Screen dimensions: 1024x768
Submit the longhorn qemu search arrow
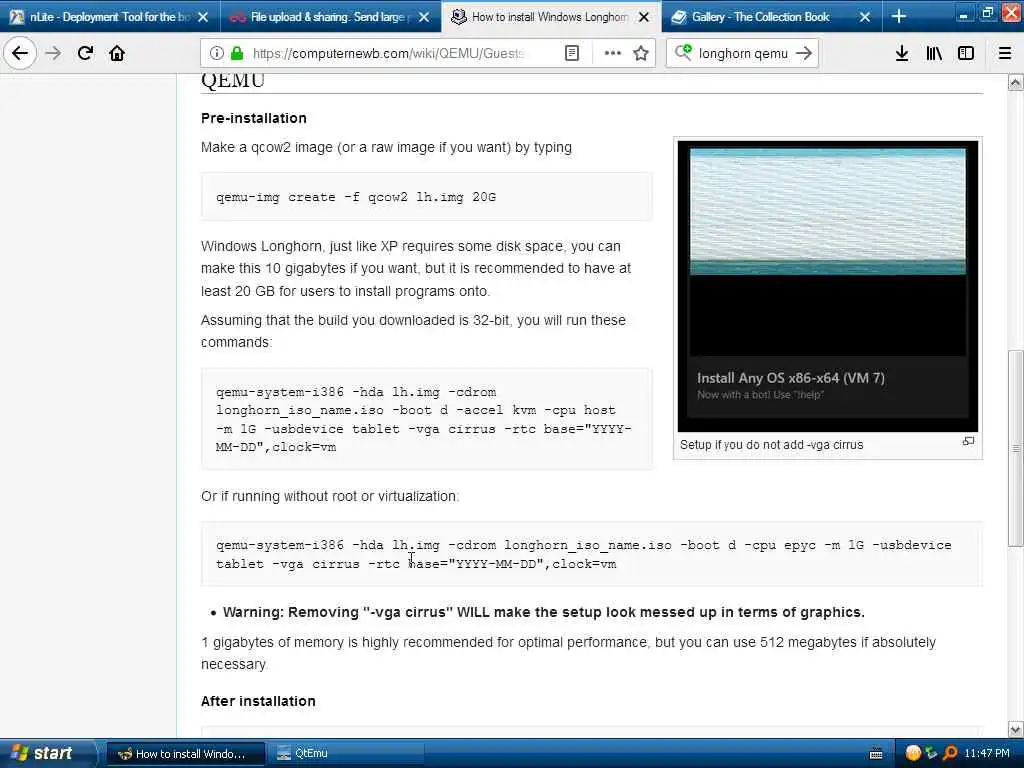[804, 53]
